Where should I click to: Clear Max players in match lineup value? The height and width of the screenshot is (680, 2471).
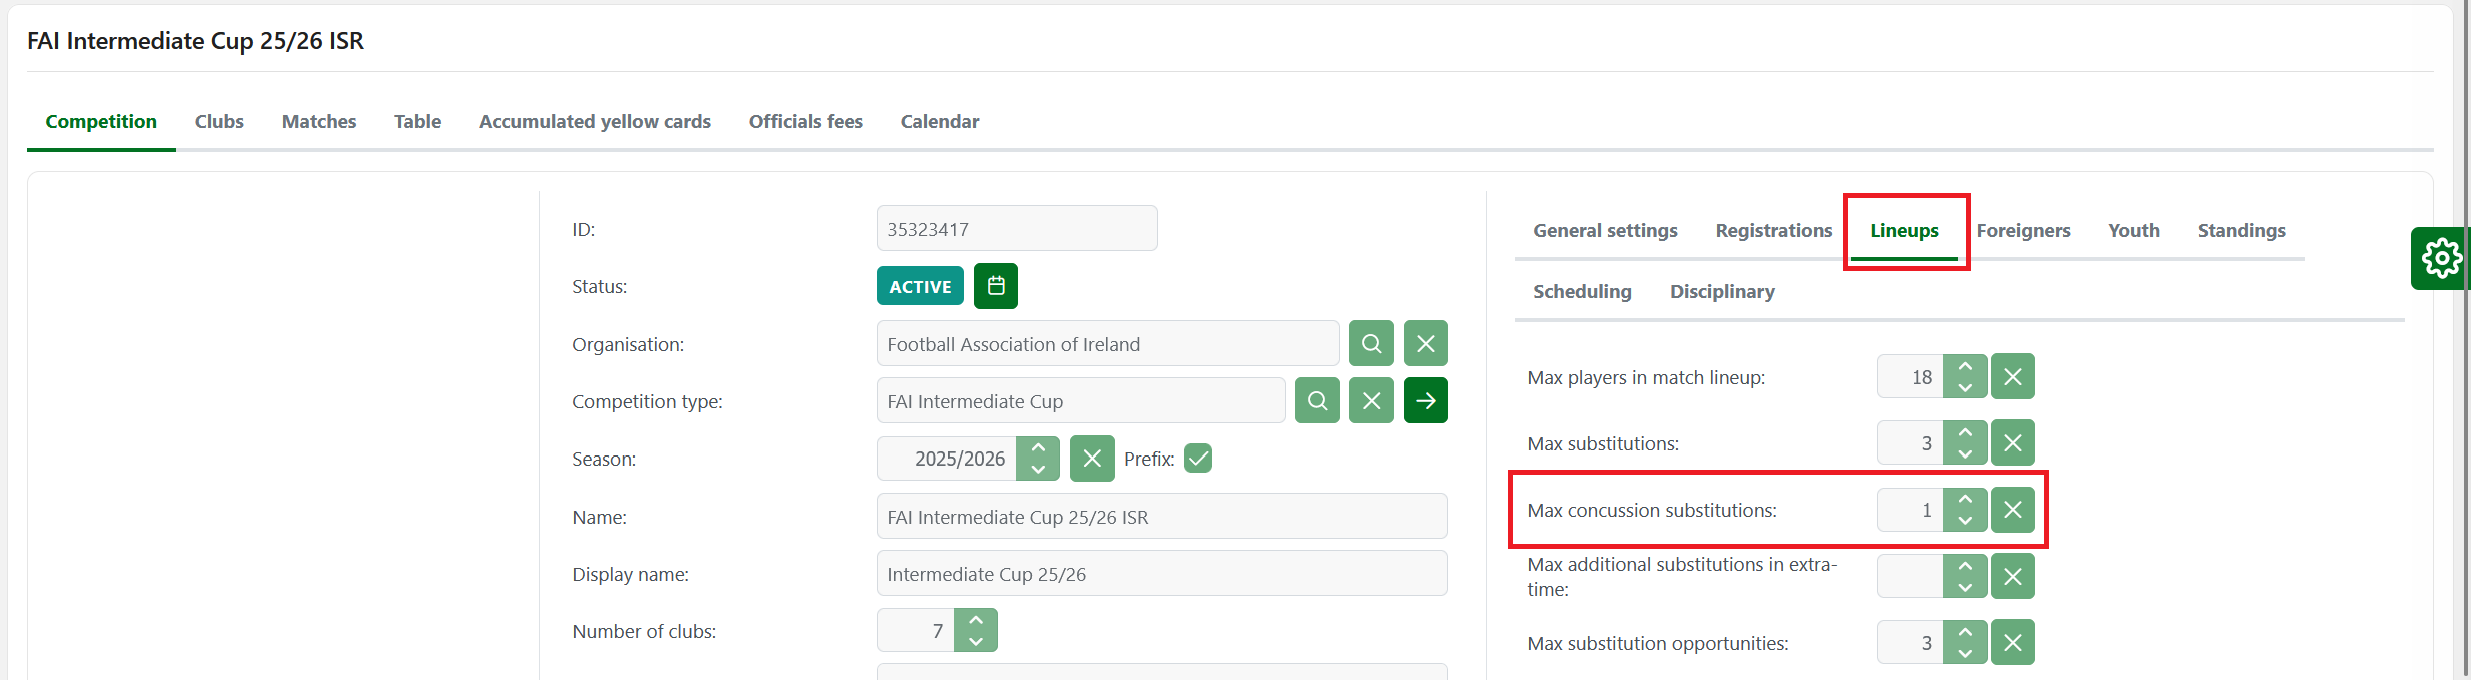pos(2012,377)
